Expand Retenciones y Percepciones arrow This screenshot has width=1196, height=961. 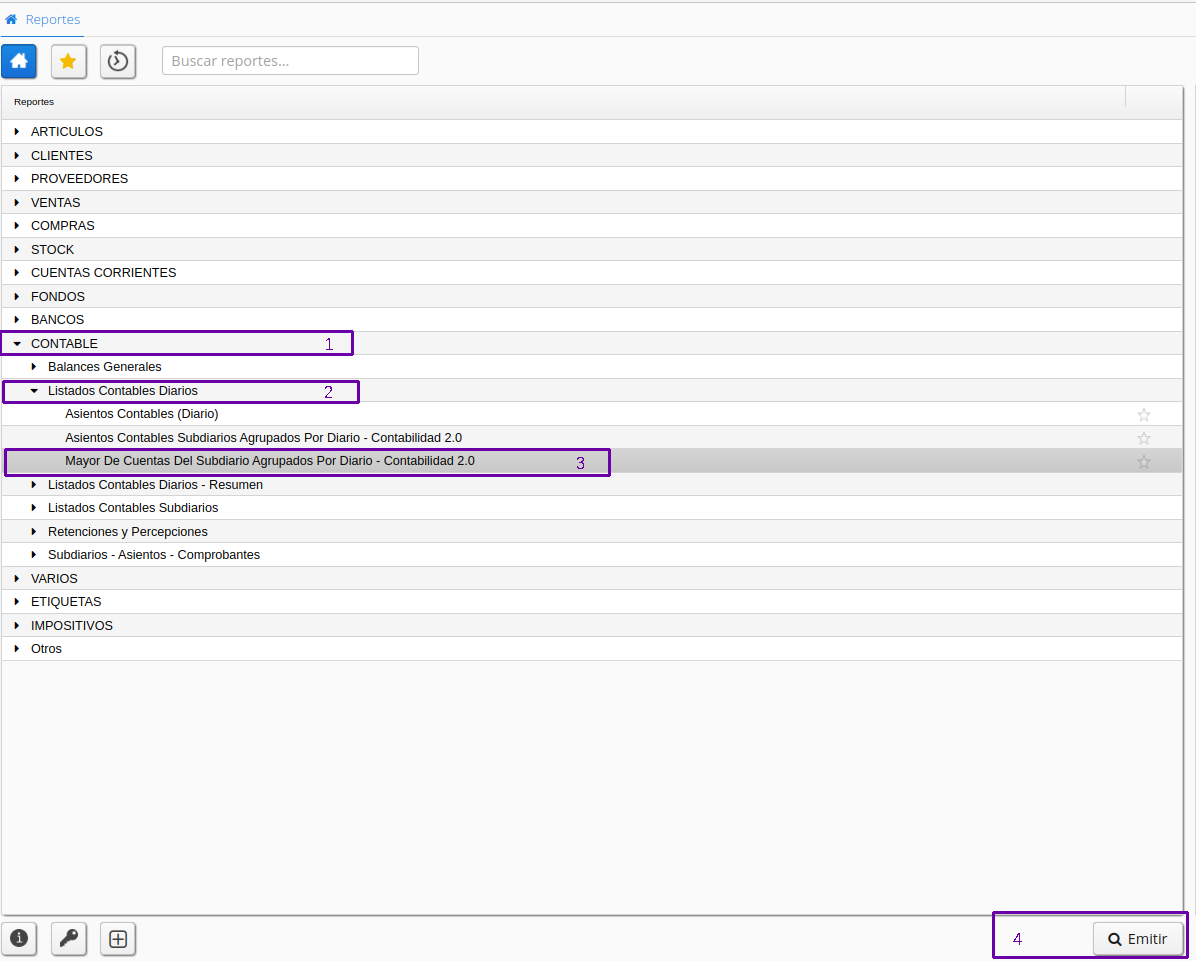34,532
